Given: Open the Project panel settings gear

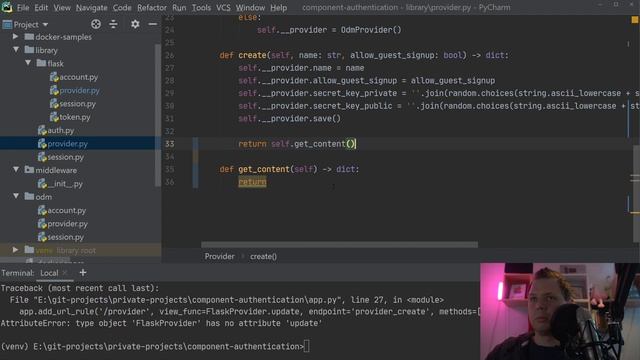Looking at the screenshot, I should tap(135, 24).
